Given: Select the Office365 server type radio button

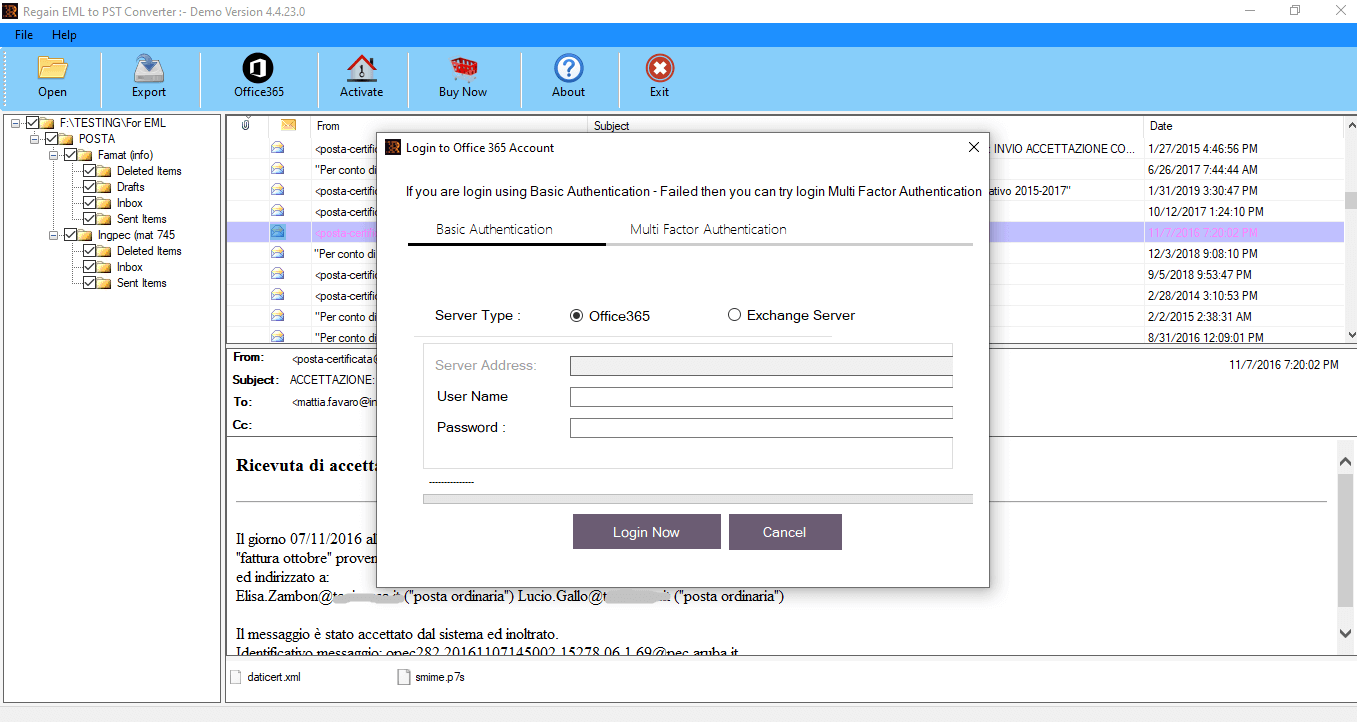Looking at the screenshot, I should (x=576, y=316).
